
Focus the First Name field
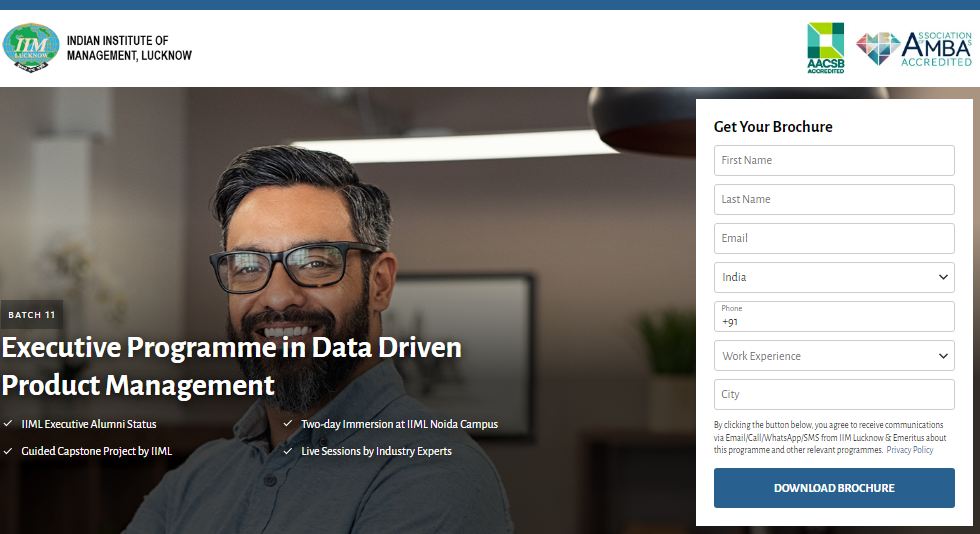[x=833, y=160]
